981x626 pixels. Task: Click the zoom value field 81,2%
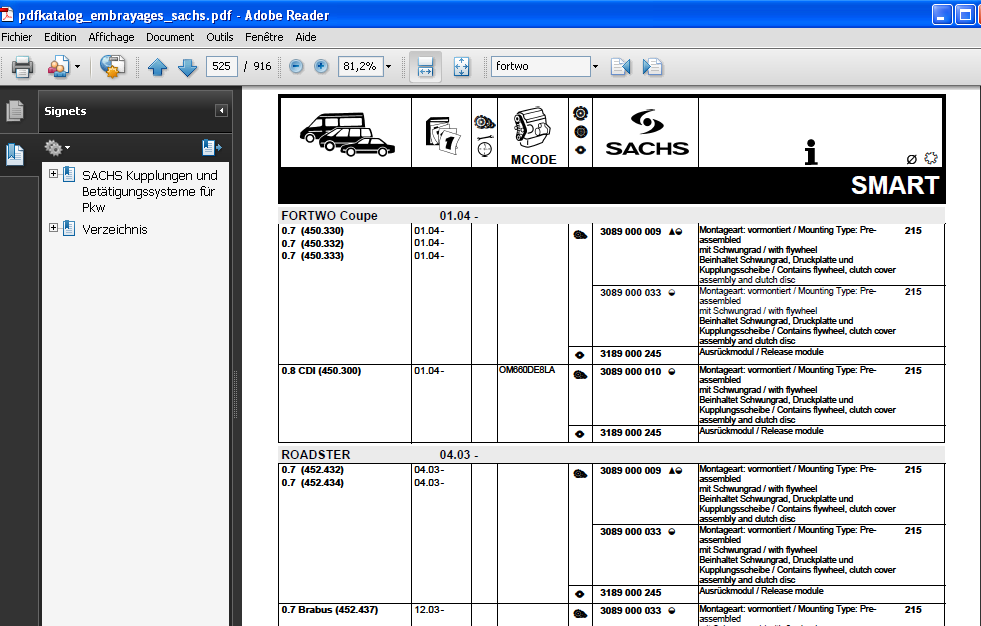click(x=360, y=66)
